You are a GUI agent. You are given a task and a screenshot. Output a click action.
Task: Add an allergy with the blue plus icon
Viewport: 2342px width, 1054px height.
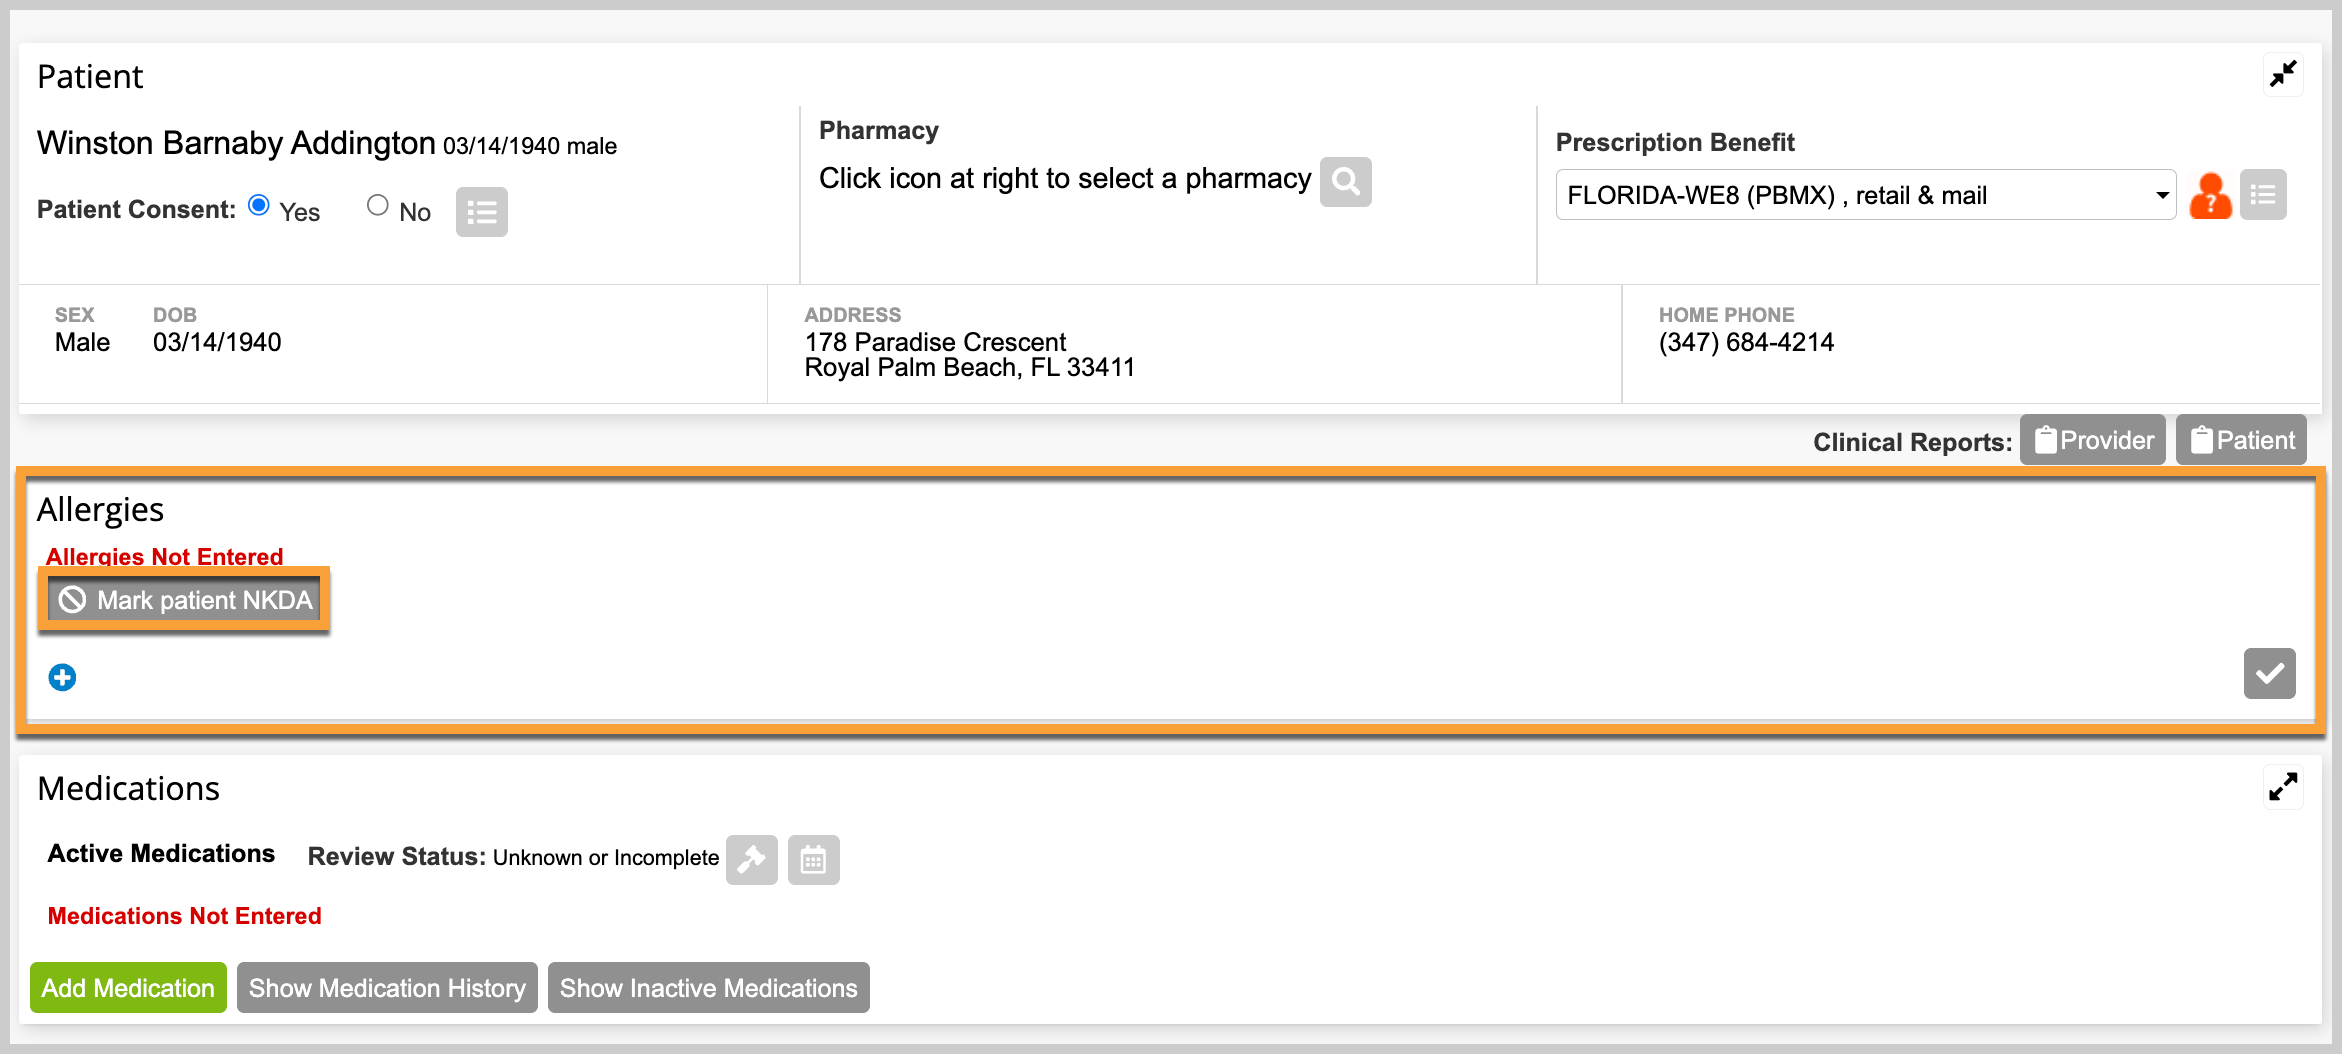(x=62, y=678)
